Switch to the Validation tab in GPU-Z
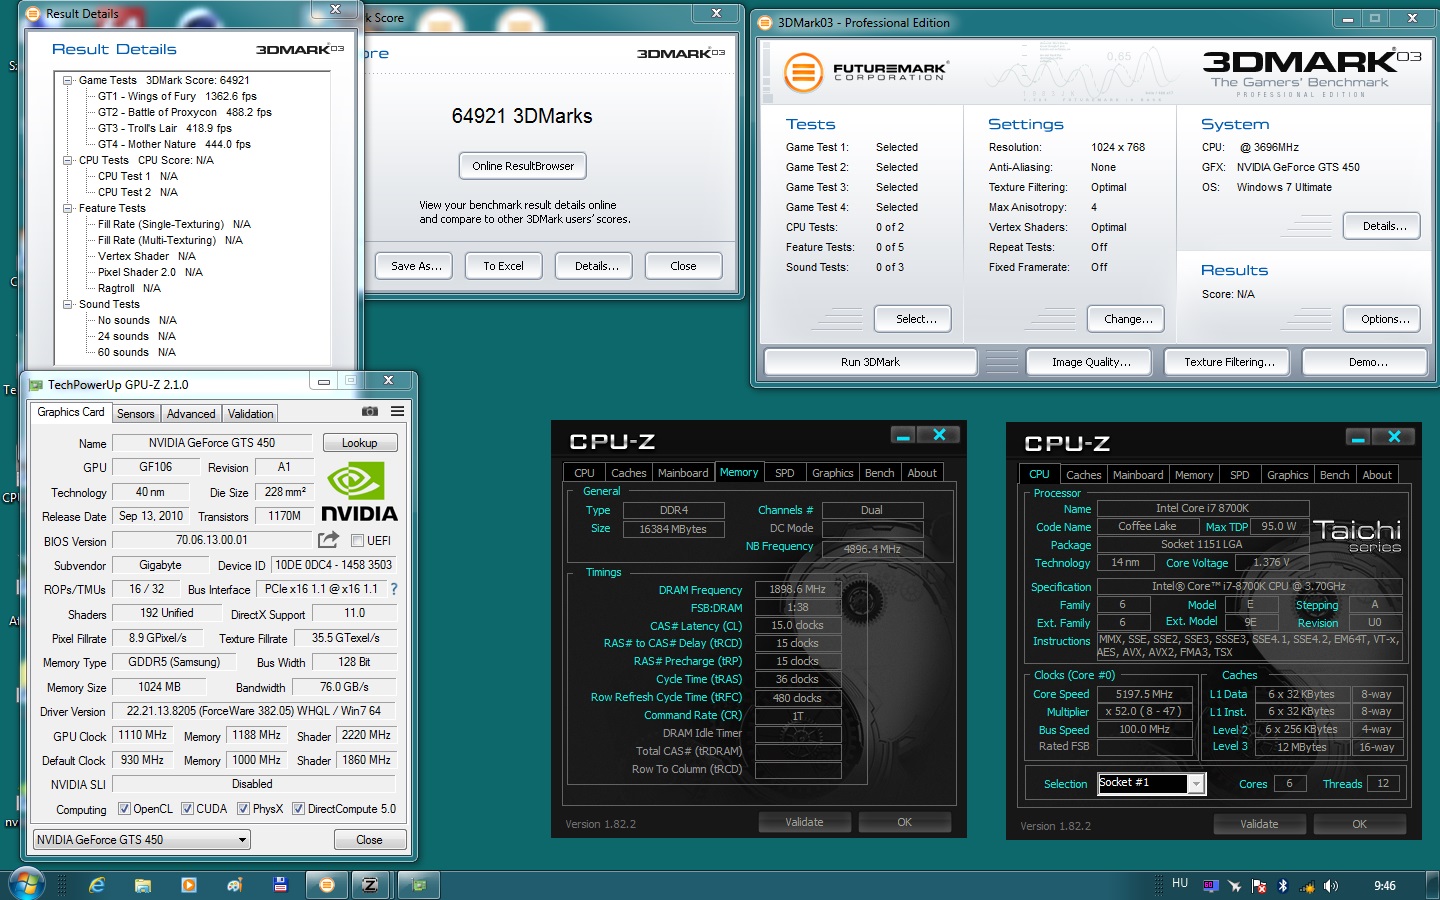1440x900 pixels. (x=250, y=414)
